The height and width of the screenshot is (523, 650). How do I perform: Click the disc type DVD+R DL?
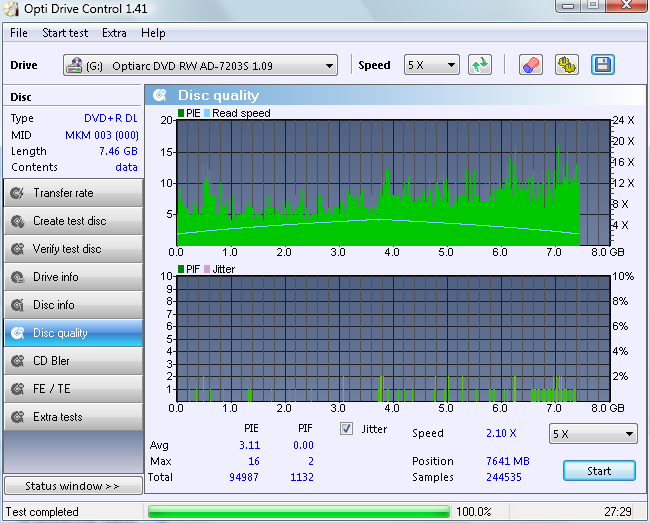[x=111, y=119]
